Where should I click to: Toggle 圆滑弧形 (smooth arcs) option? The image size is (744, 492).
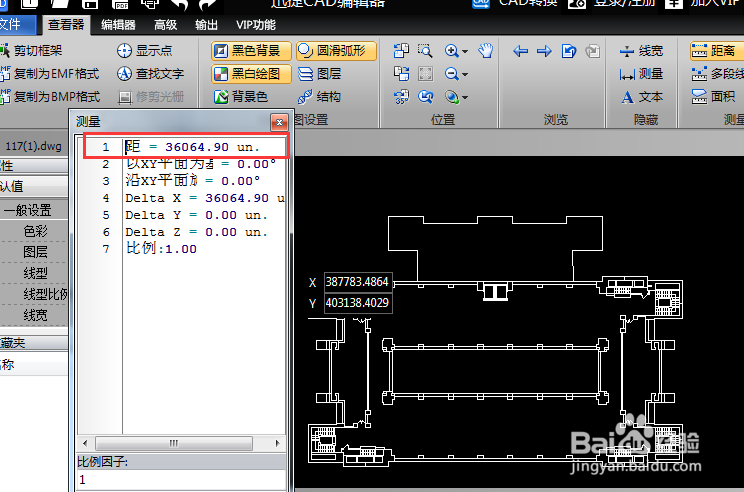336,51
